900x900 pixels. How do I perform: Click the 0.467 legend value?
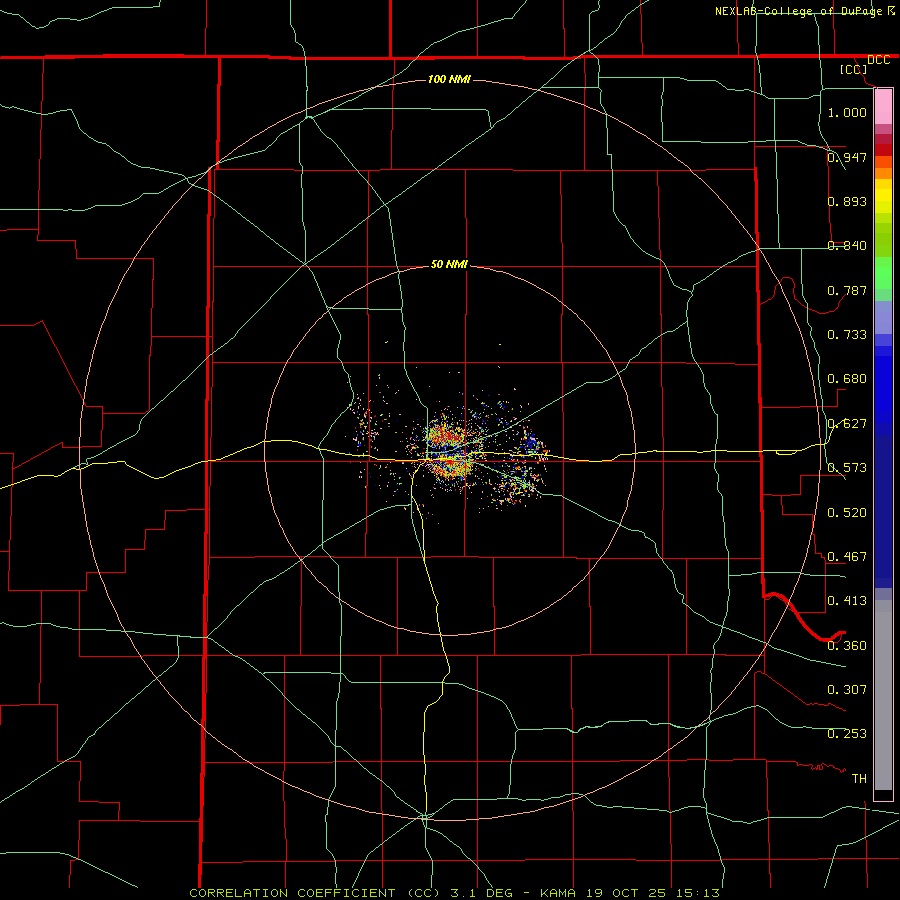point(847,557)
